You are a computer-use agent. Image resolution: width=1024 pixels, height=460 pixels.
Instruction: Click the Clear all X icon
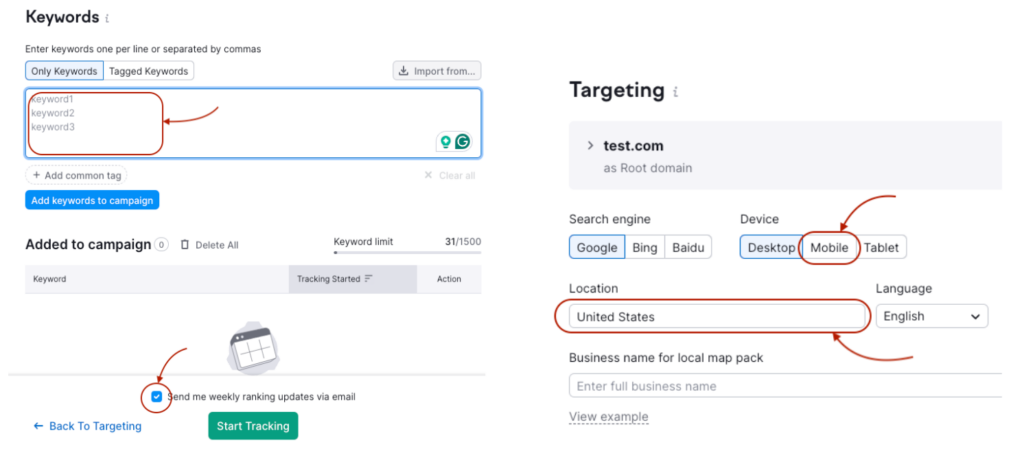tap(429, 176)
